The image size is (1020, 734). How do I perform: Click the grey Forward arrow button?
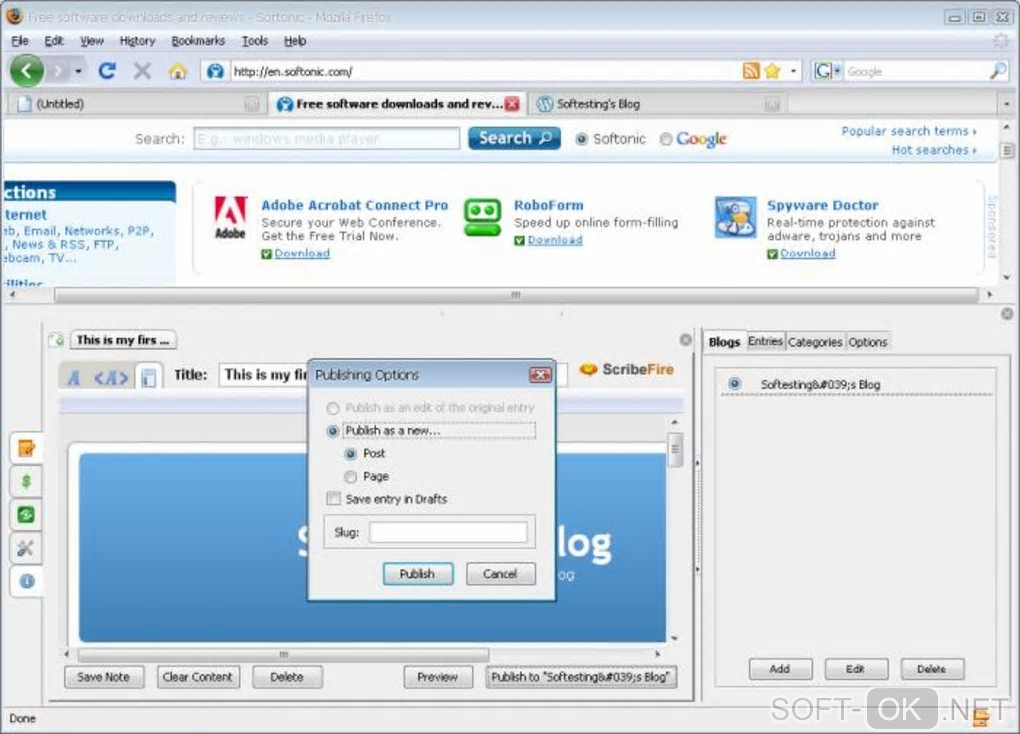(x=59, y=70)
